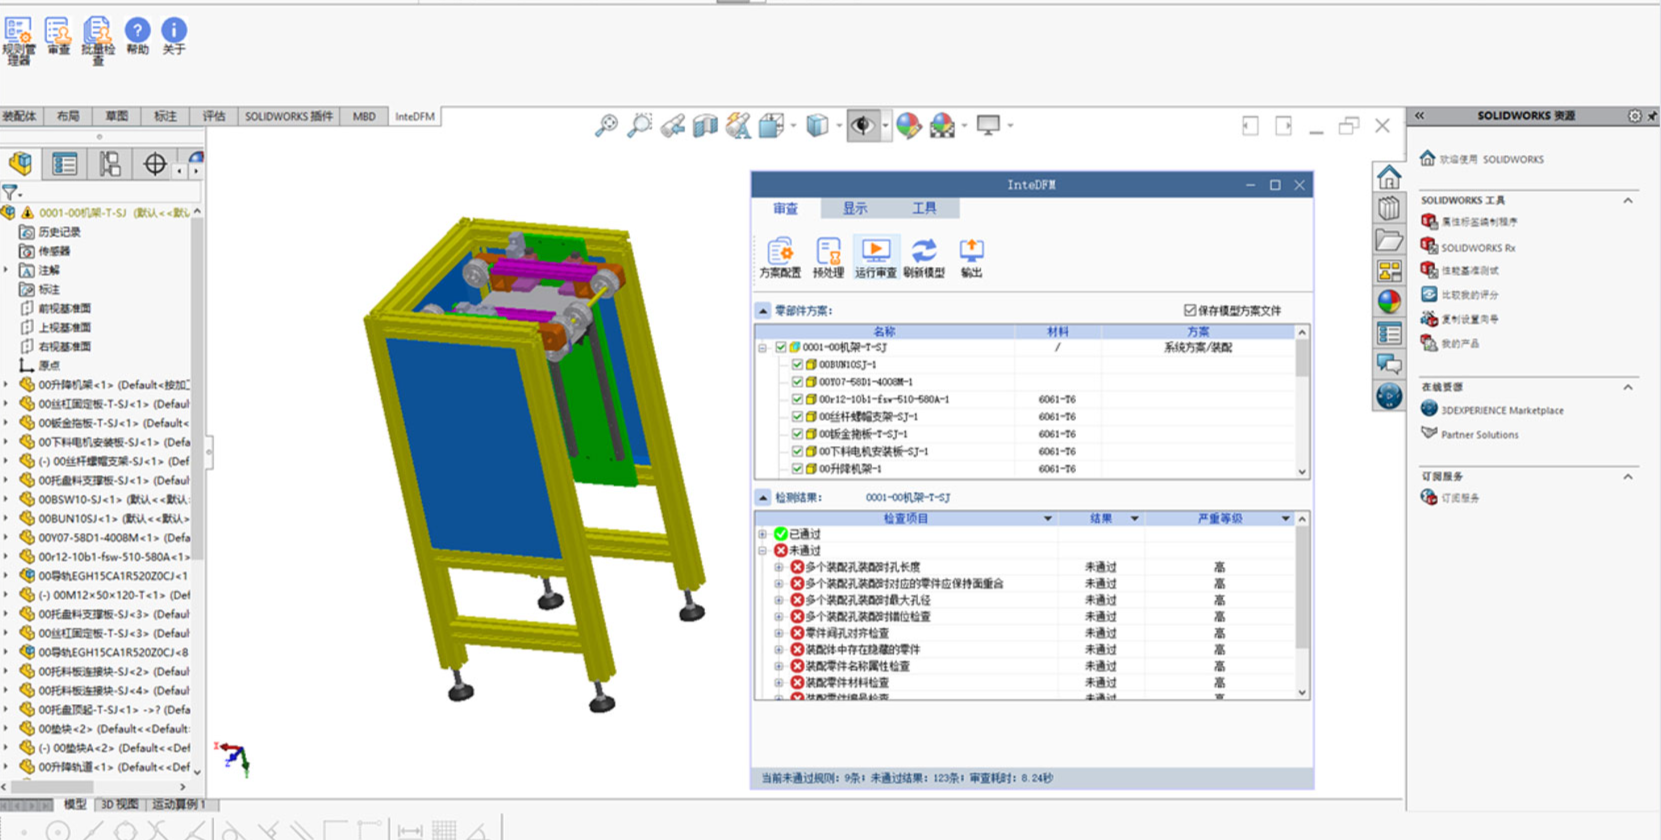Select the 多个装配孔装配时最大孔径 failed result
This screenshot has height=840, width=1661.
click(x=867, y=600)
